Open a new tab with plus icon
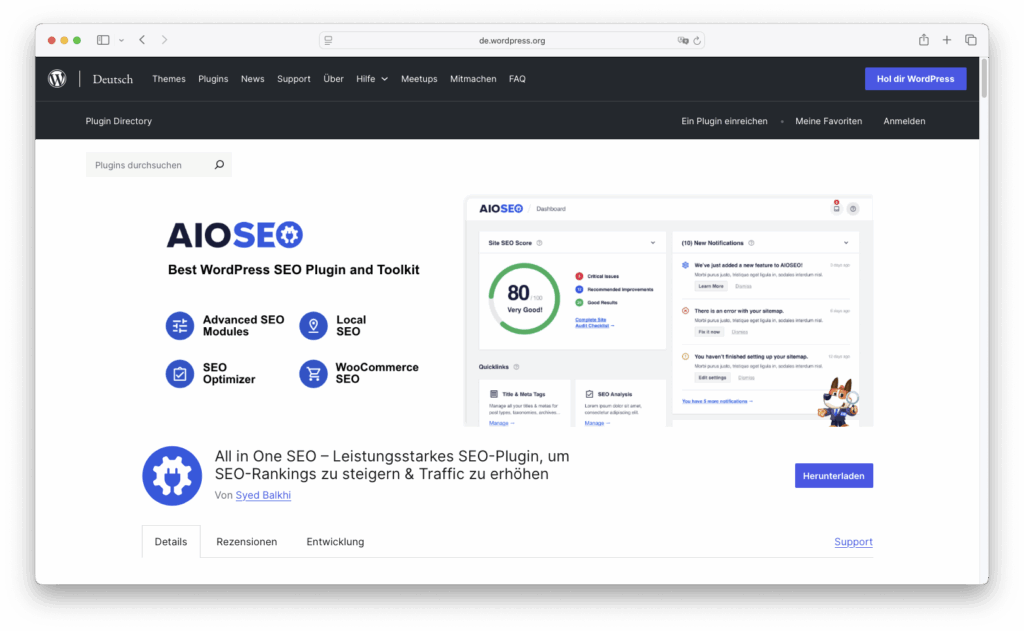The height and width of the screenshot is (631, 1024). click(946, 40)
